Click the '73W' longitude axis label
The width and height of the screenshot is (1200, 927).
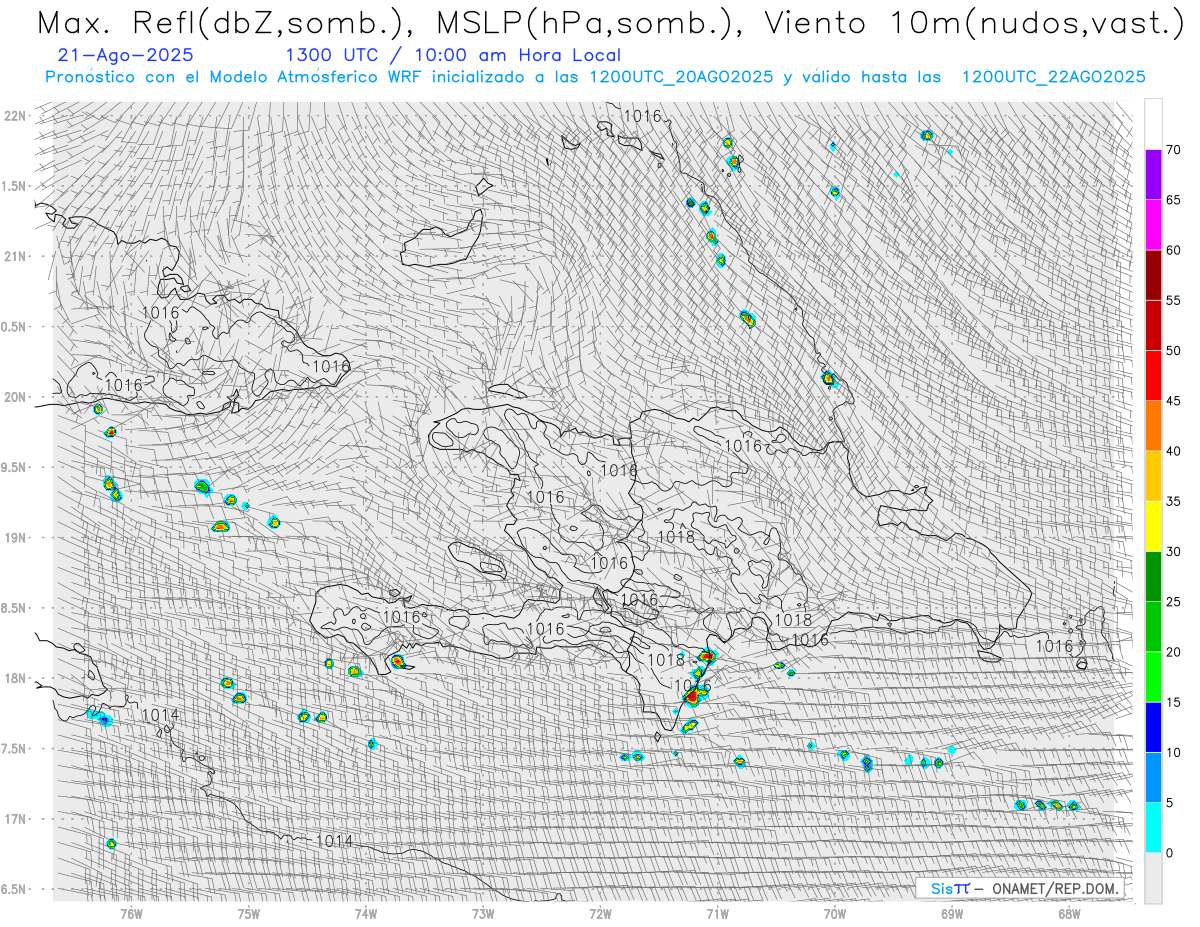[x=482, y=912]
